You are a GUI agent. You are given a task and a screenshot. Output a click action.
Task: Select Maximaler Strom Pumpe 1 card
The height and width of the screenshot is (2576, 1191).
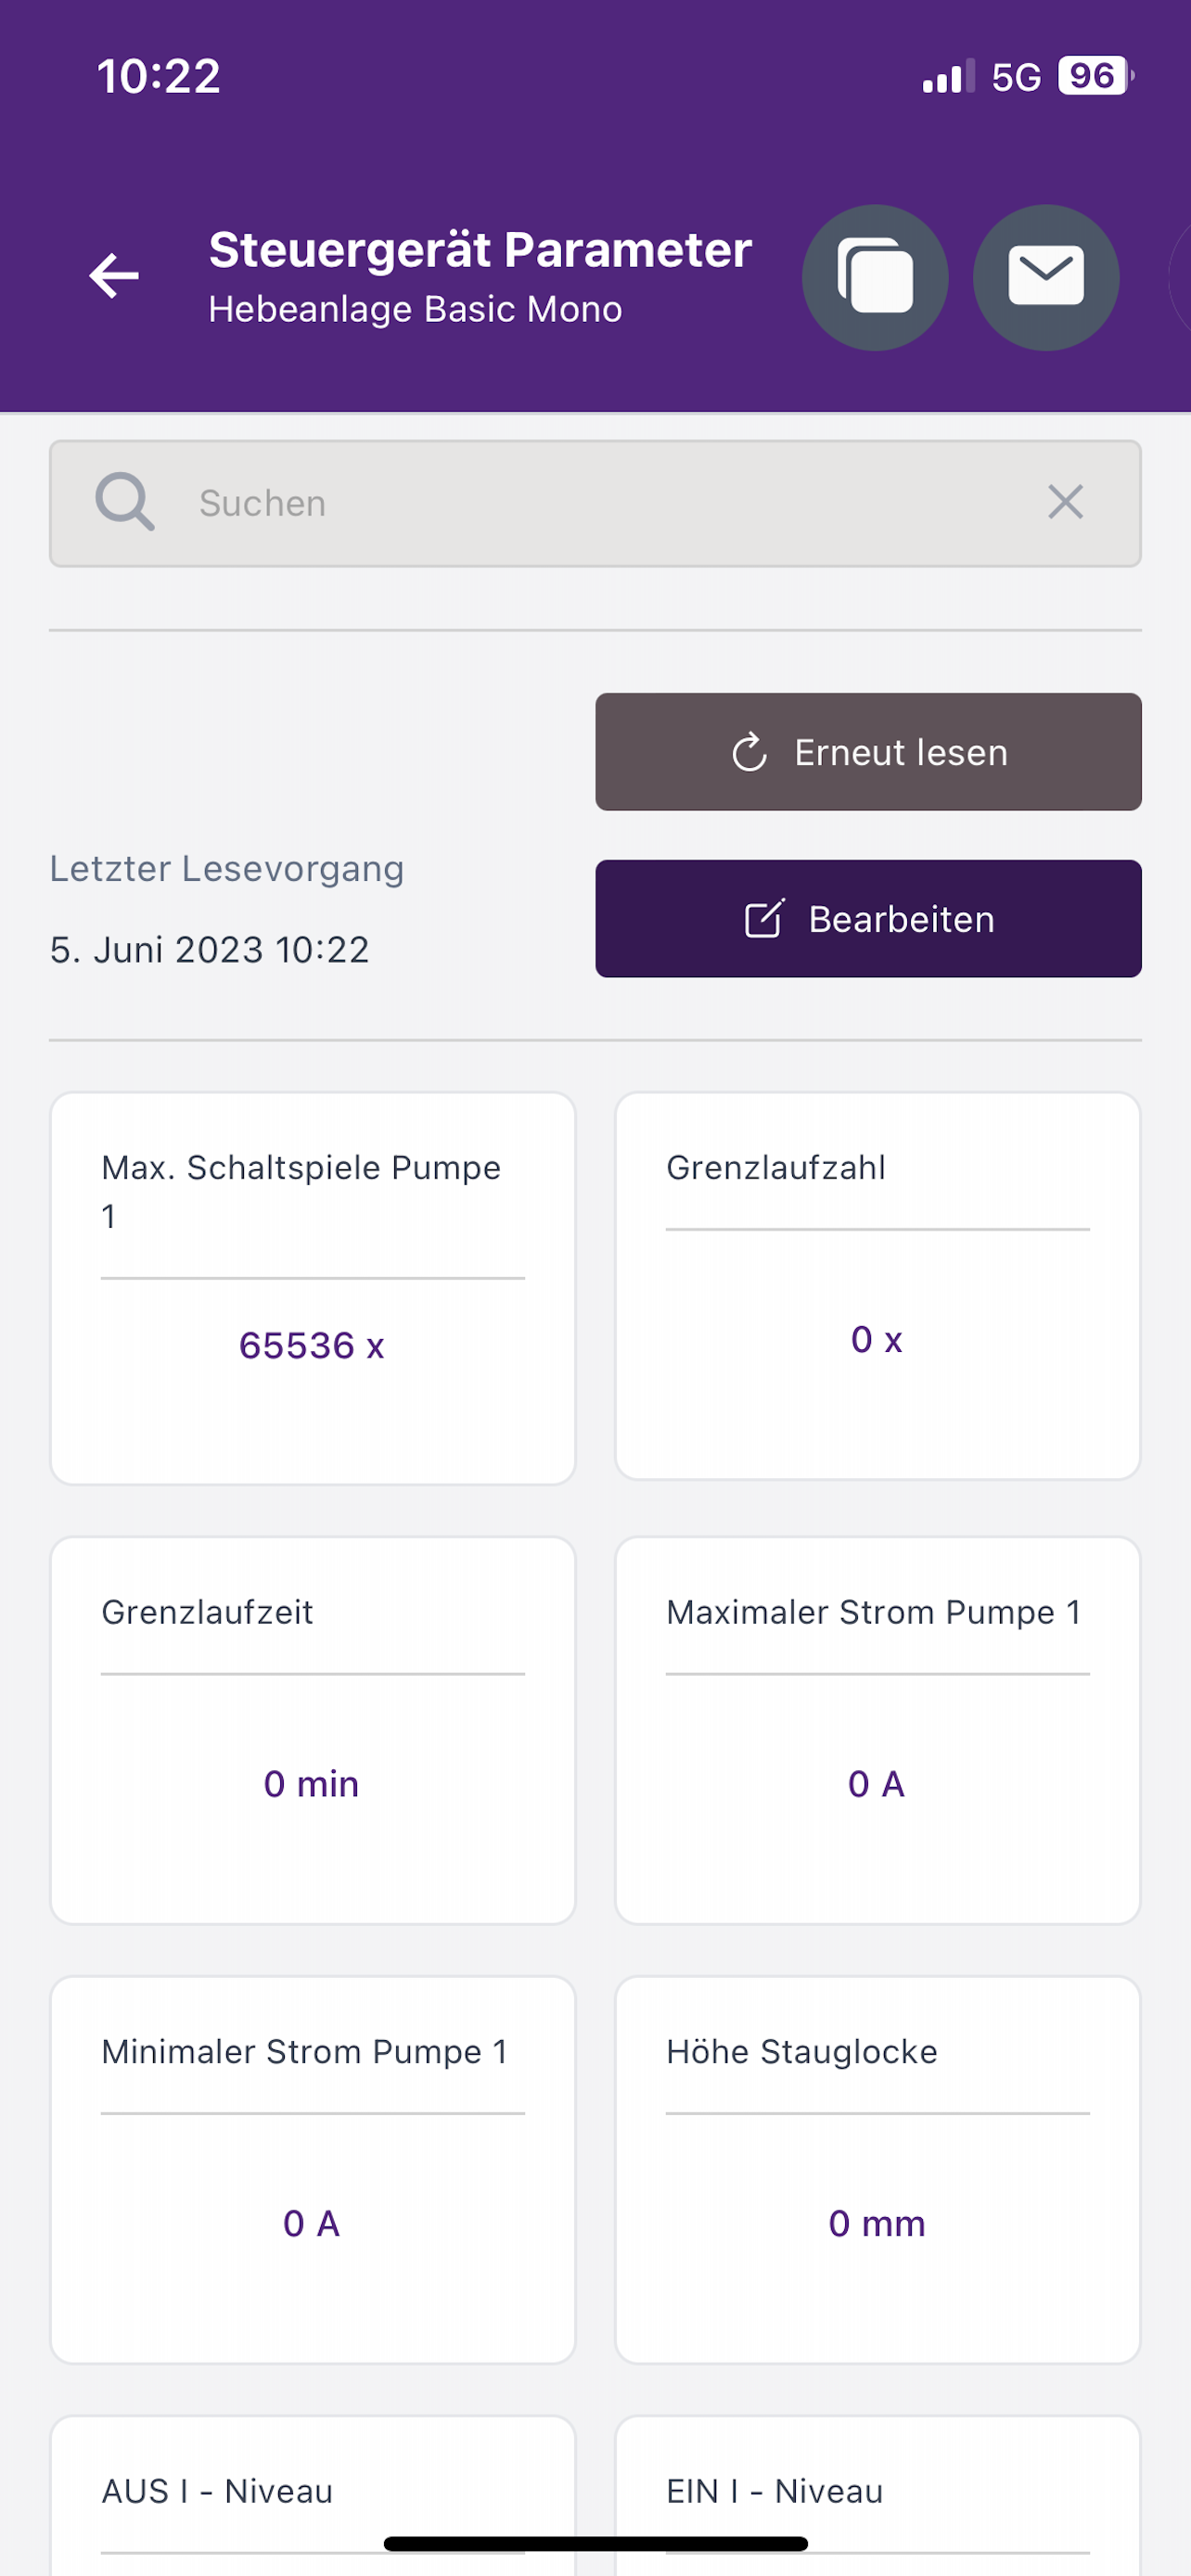[877, 1730]
